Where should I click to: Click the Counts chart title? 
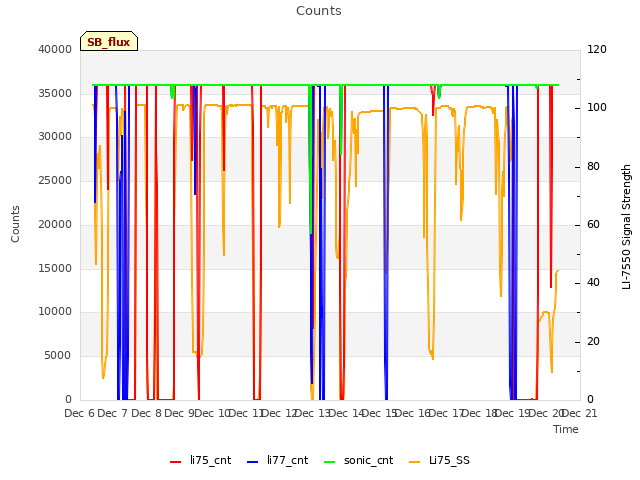[319, 11]
